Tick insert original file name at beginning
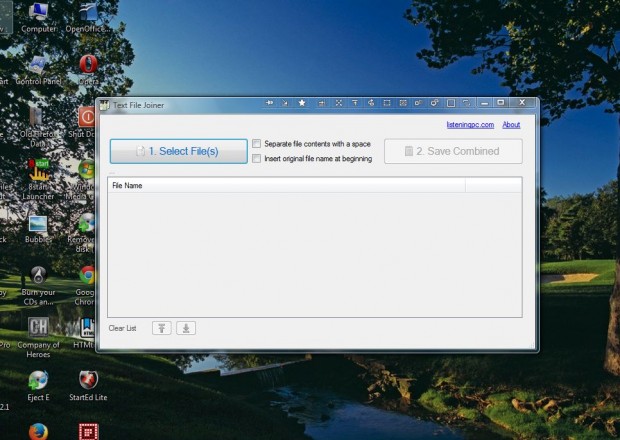 click(257, 158)
